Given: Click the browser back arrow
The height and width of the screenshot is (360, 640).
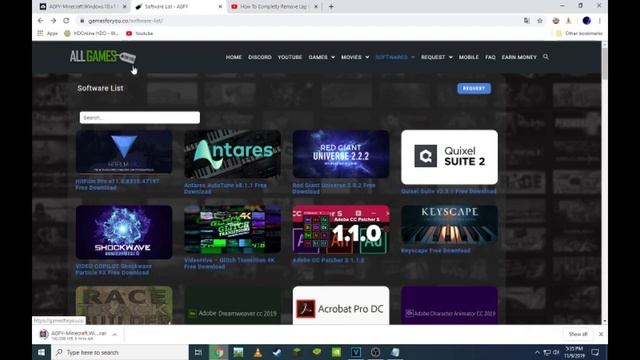Looking at the screenshot, I should [40, 21].
